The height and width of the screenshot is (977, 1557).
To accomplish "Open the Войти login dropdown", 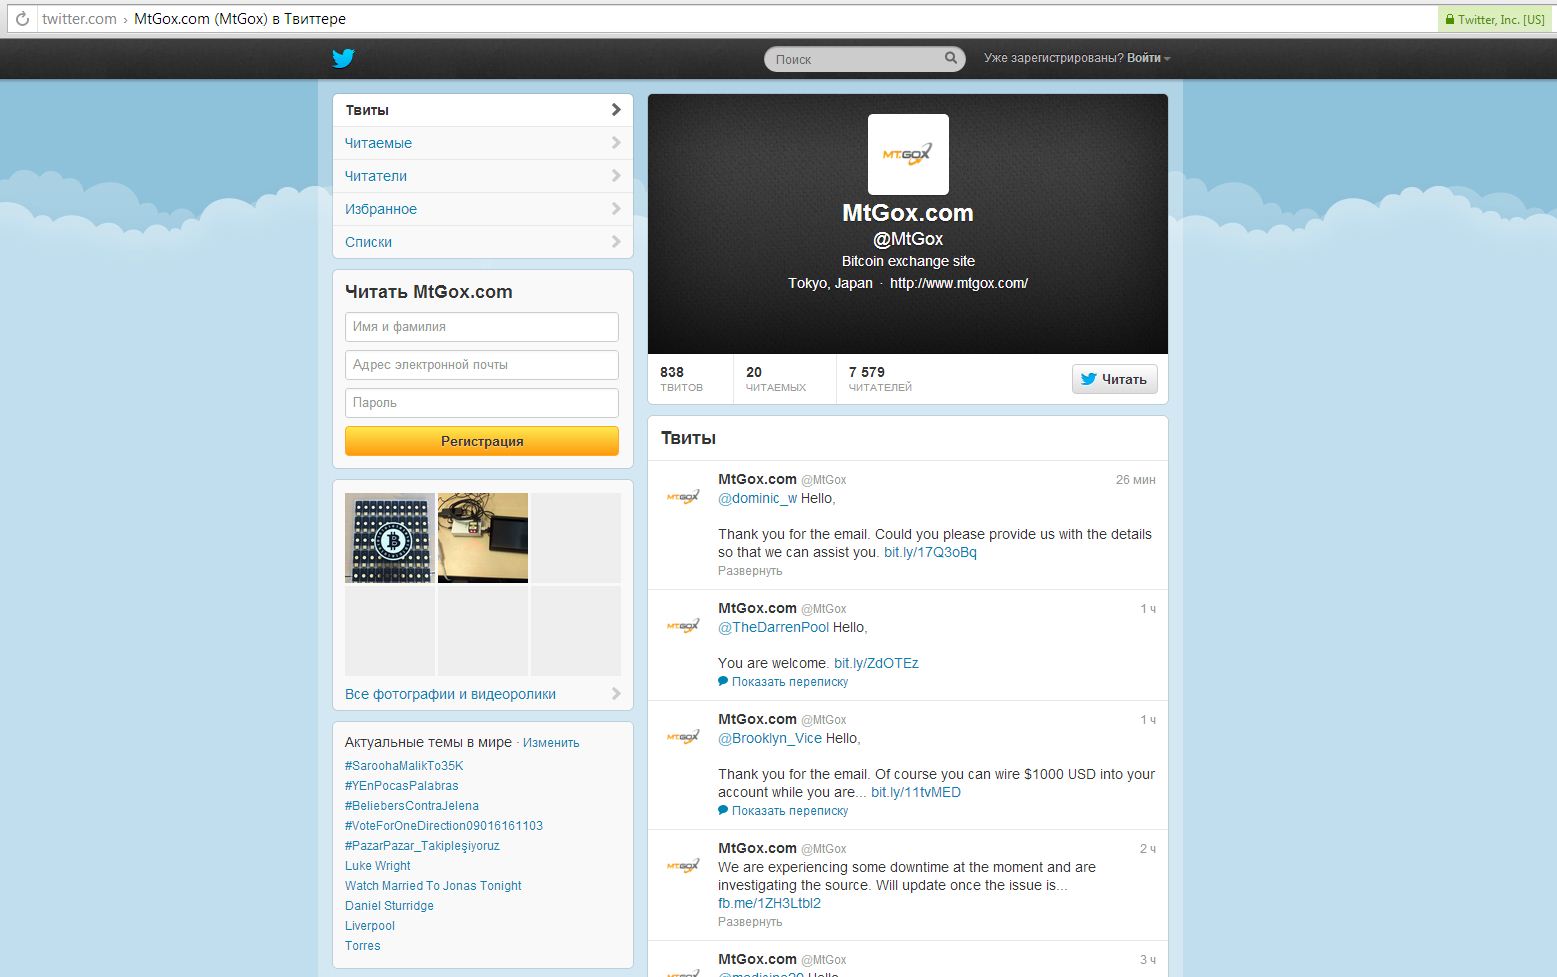I will click(x=1148, y=58).
